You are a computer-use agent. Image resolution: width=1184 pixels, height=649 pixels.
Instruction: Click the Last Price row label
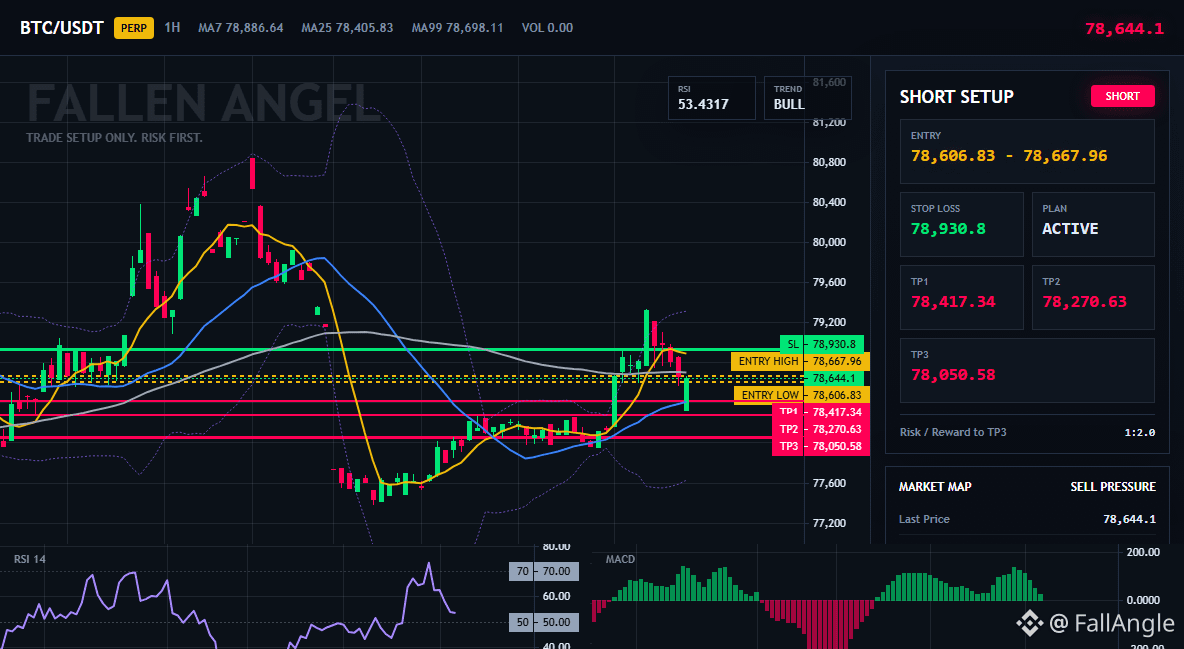(x=924, y=519)
